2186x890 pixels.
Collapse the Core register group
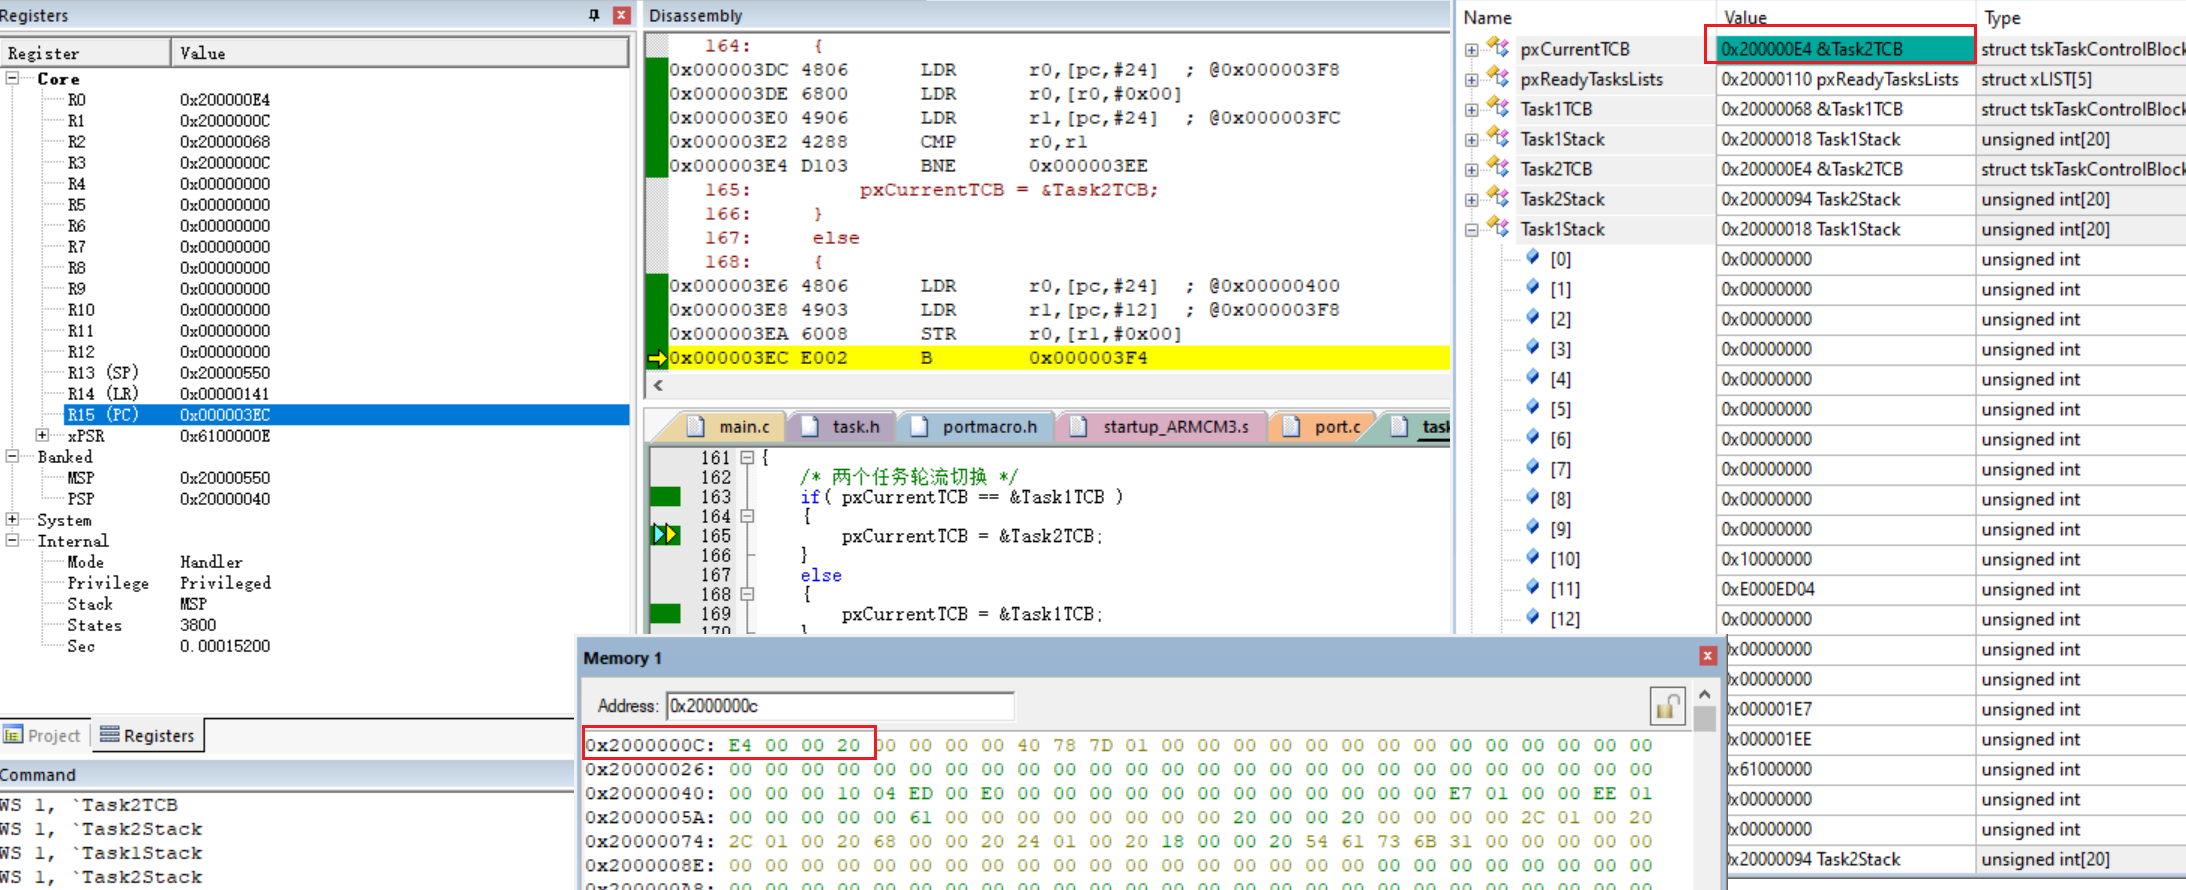coord(12,78)
